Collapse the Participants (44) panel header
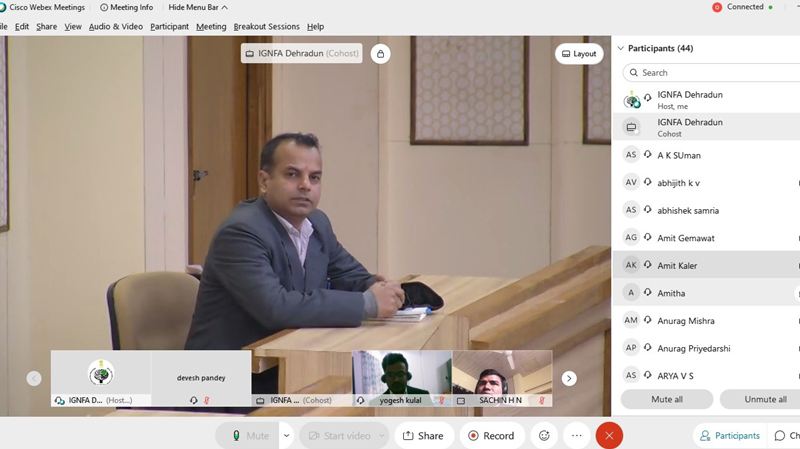Screen dimensions: 800x449 pyautogui.click(x=621, y=48)
